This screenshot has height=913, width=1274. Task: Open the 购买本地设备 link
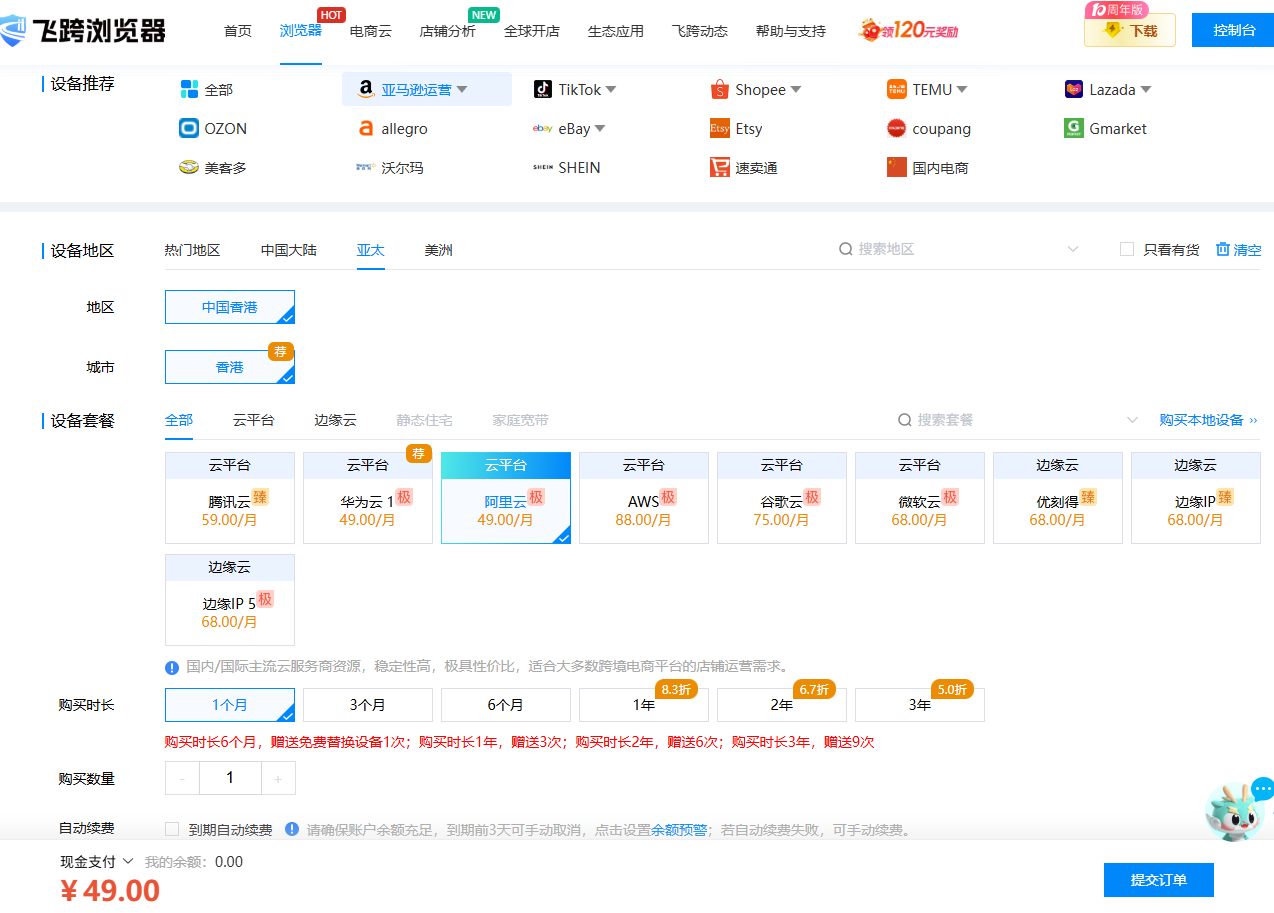(1208, 420)
